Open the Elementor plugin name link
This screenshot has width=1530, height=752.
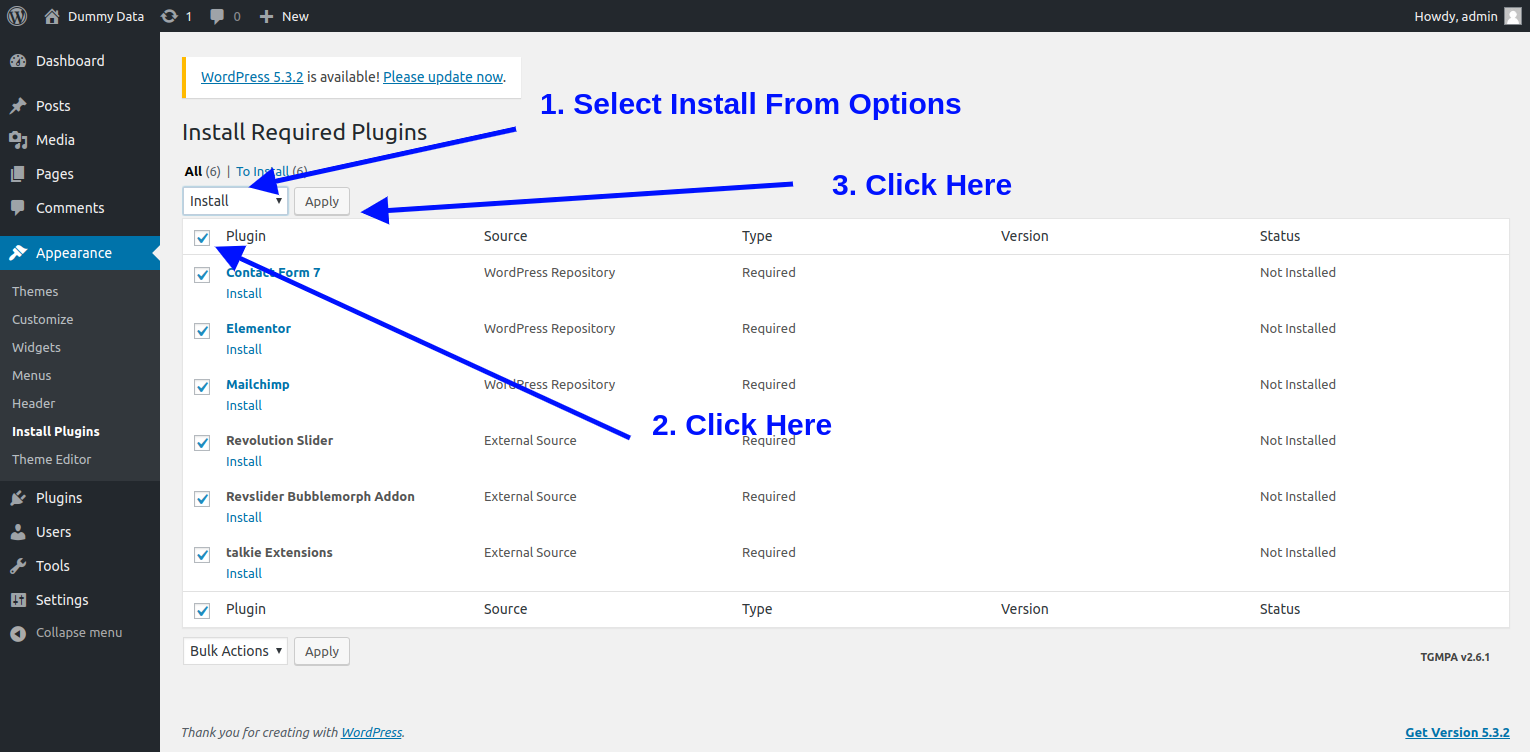pos(258,329)
